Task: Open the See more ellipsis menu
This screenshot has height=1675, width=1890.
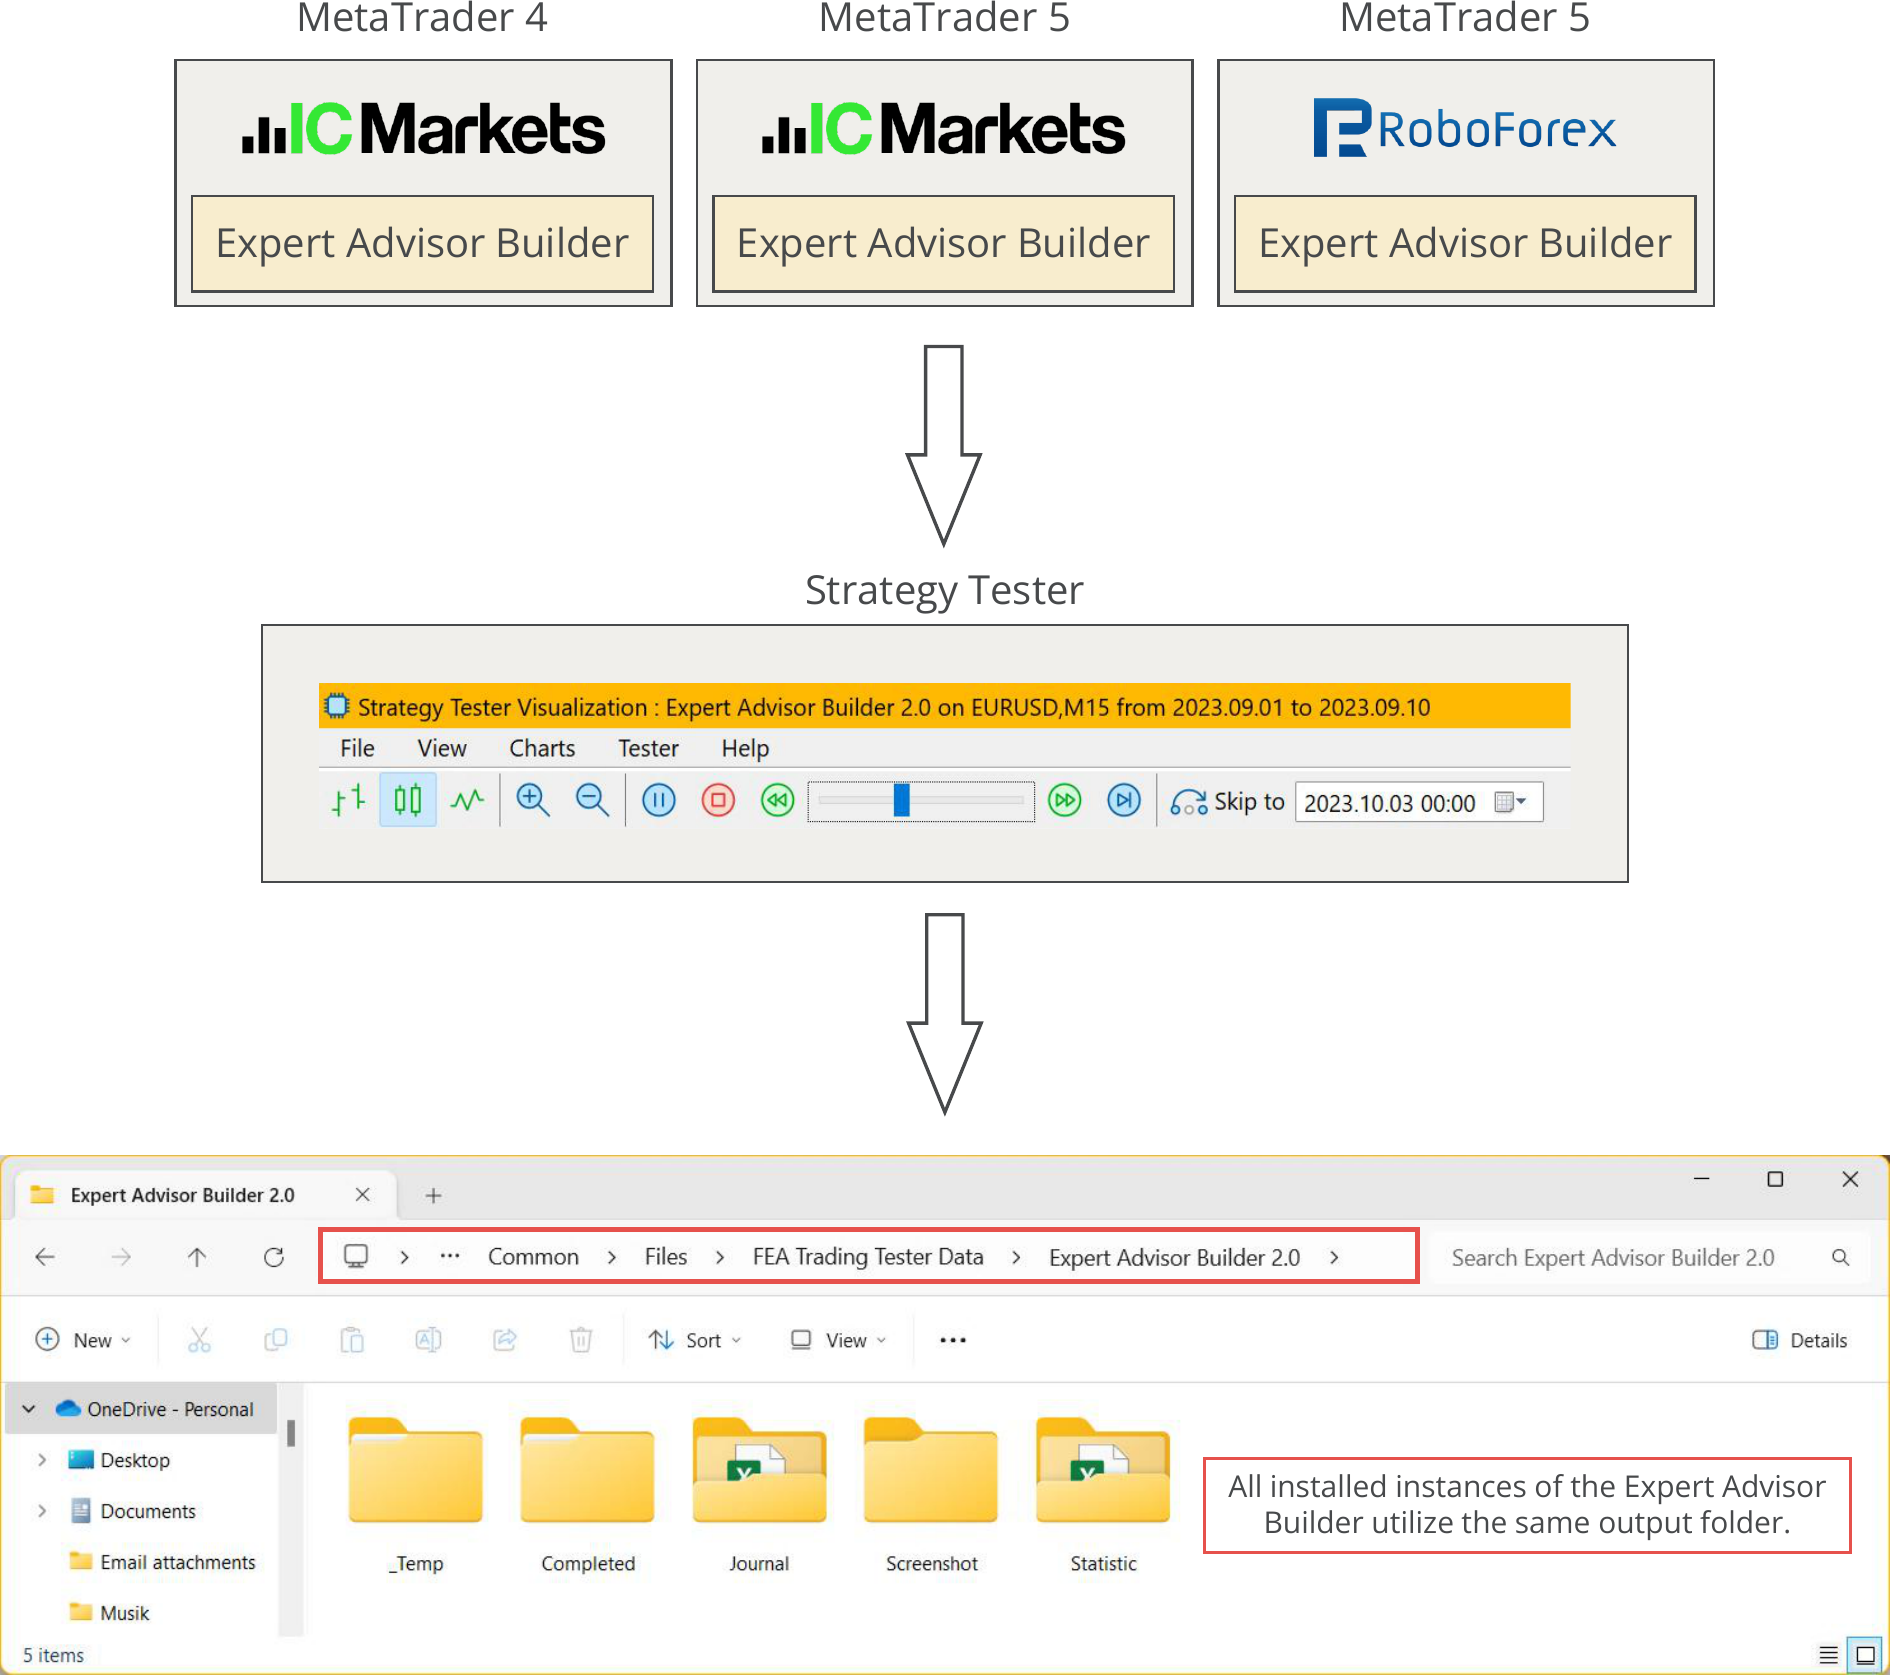Action: coord(953,1340)
